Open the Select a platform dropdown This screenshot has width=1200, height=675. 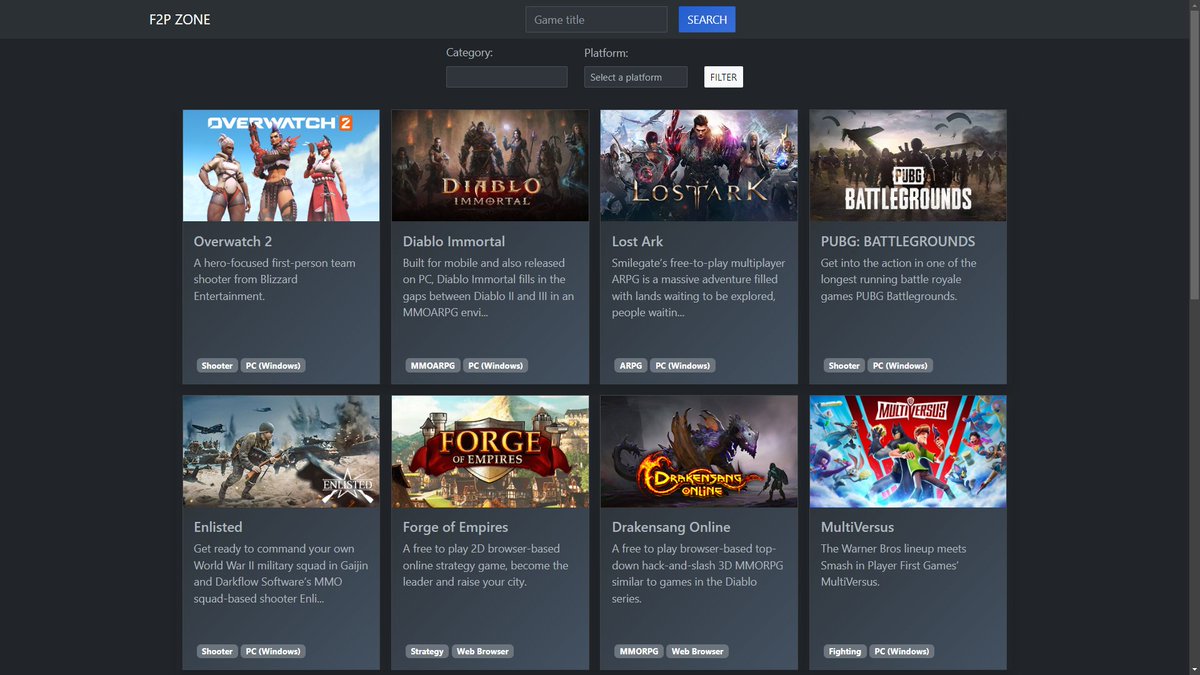636,77
